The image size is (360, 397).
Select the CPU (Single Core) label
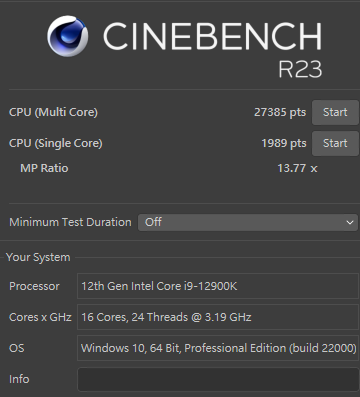56,143
